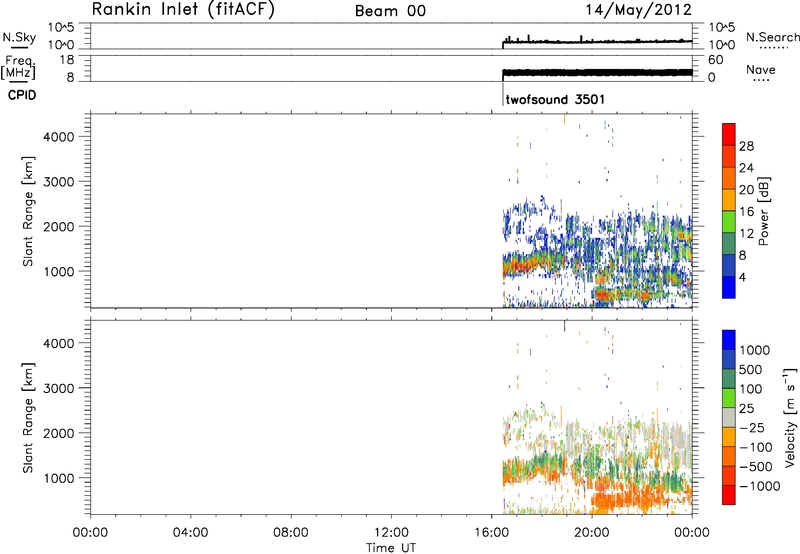Click the "04:00" time axis tick label

[x=191, y=533]
